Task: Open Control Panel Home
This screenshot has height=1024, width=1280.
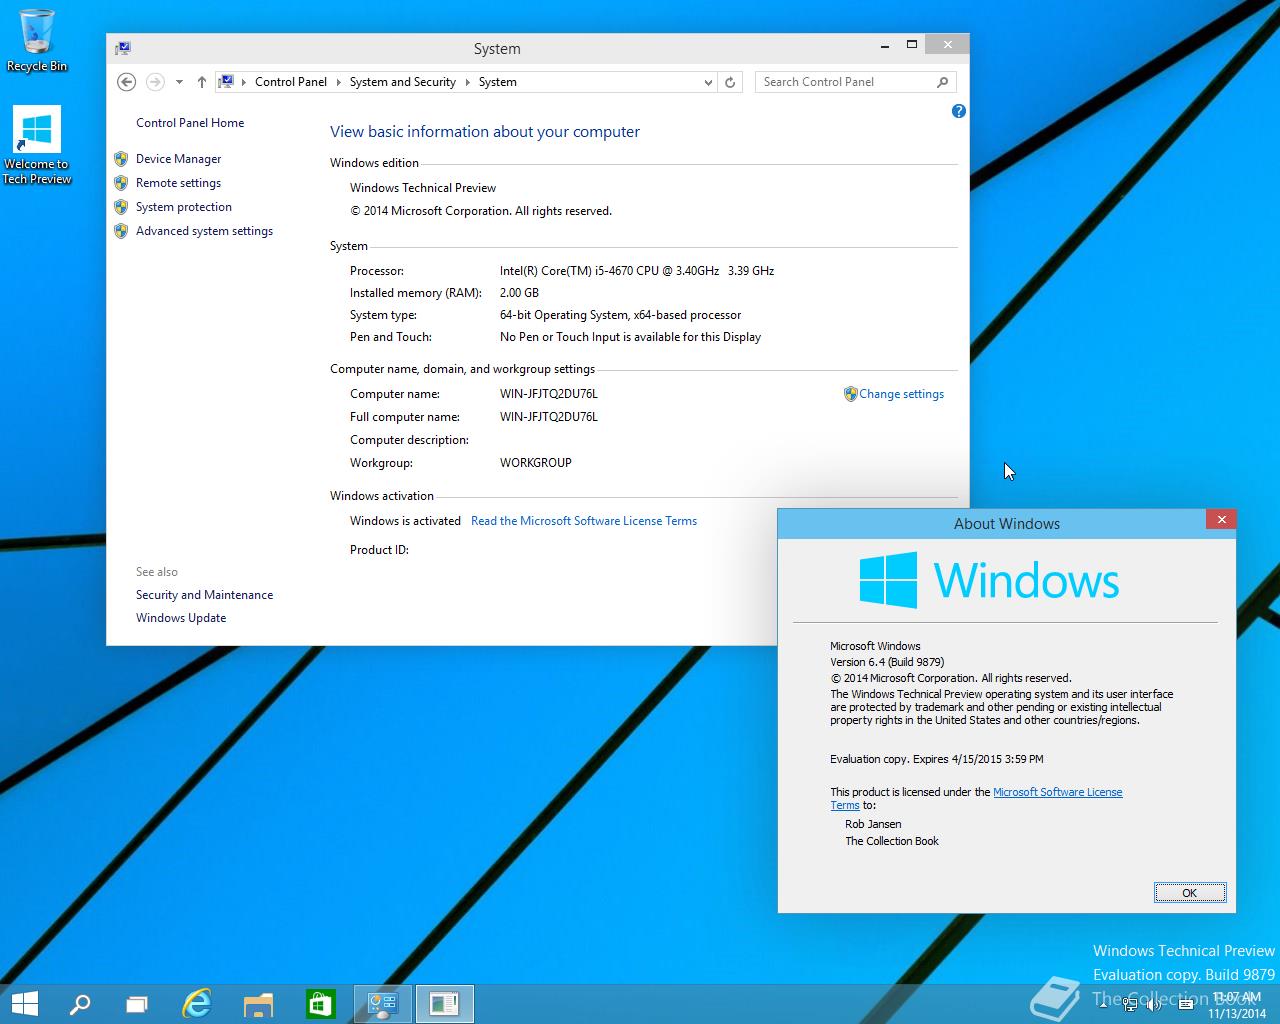Action: pyautogui.click(x=190, y=123)
